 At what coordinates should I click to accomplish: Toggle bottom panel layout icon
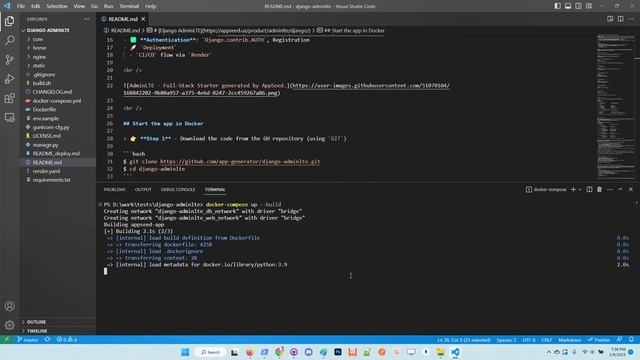(x=568, y=6)
